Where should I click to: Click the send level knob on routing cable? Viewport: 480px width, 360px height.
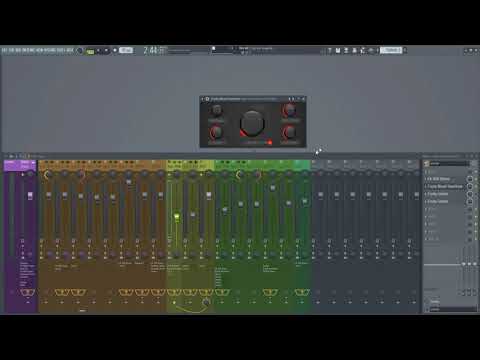click(206, 302)
